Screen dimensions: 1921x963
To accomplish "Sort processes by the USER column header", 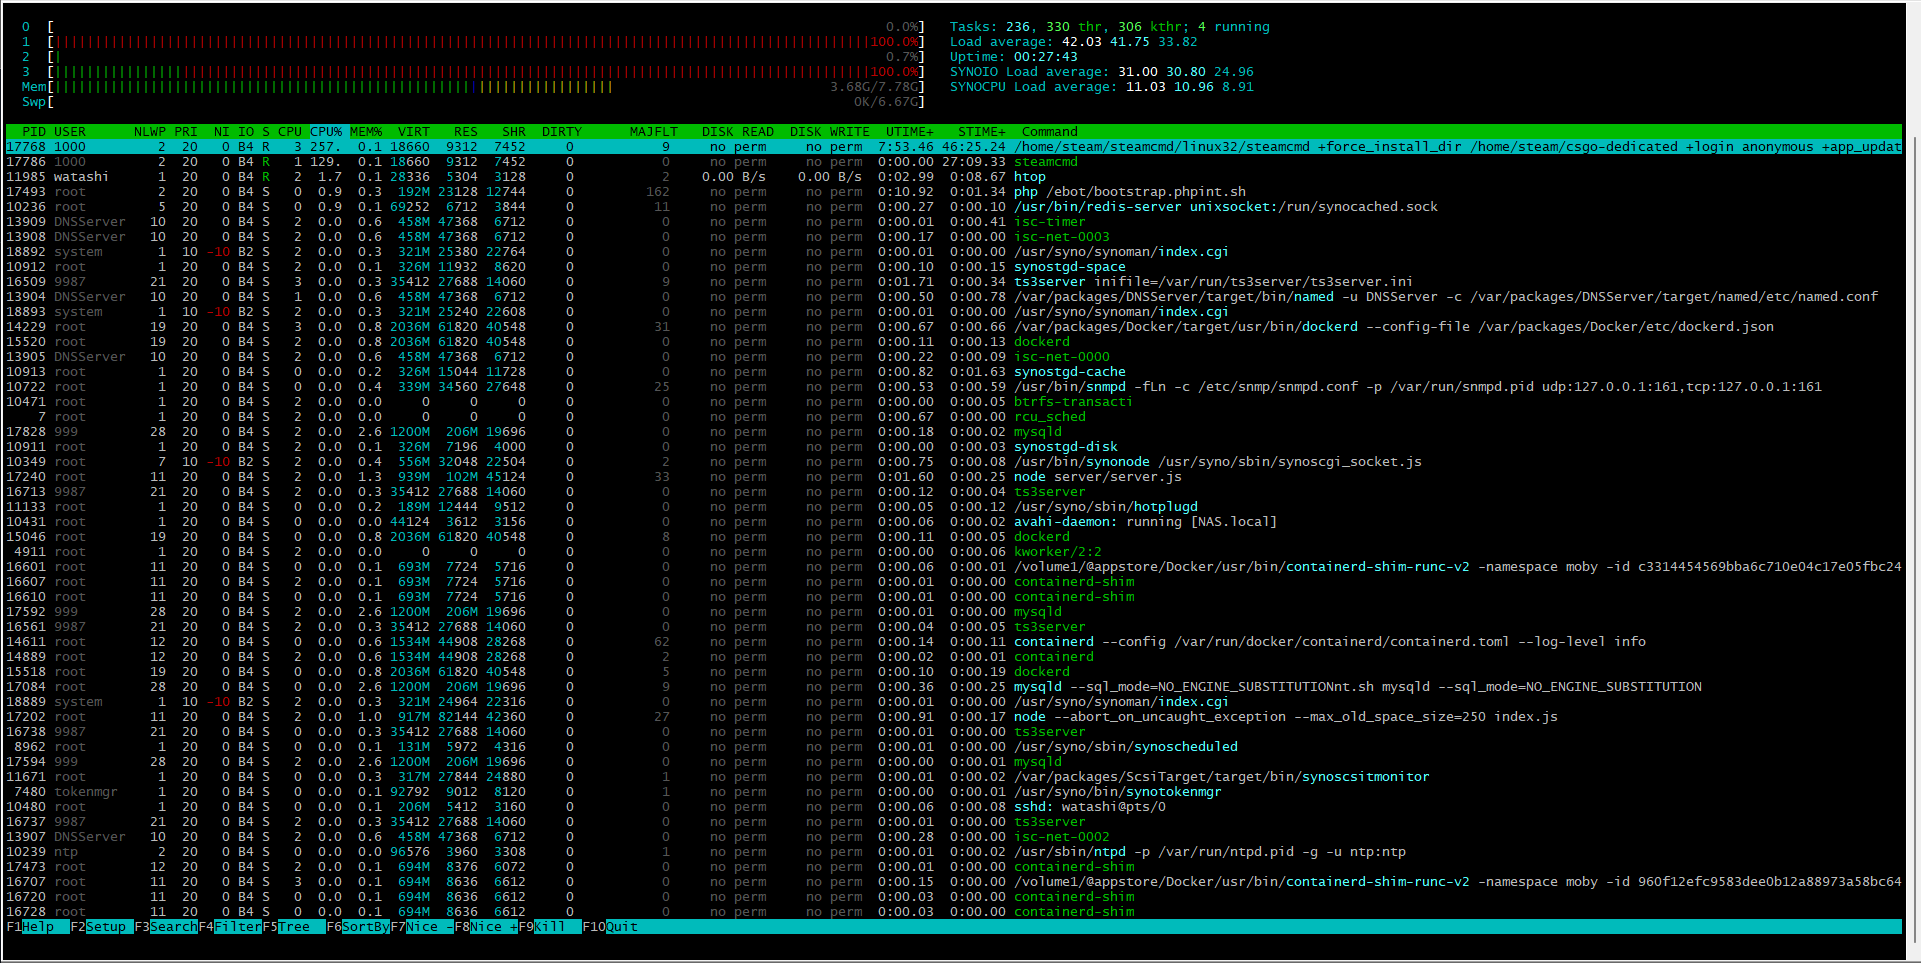I will [70, 131].
